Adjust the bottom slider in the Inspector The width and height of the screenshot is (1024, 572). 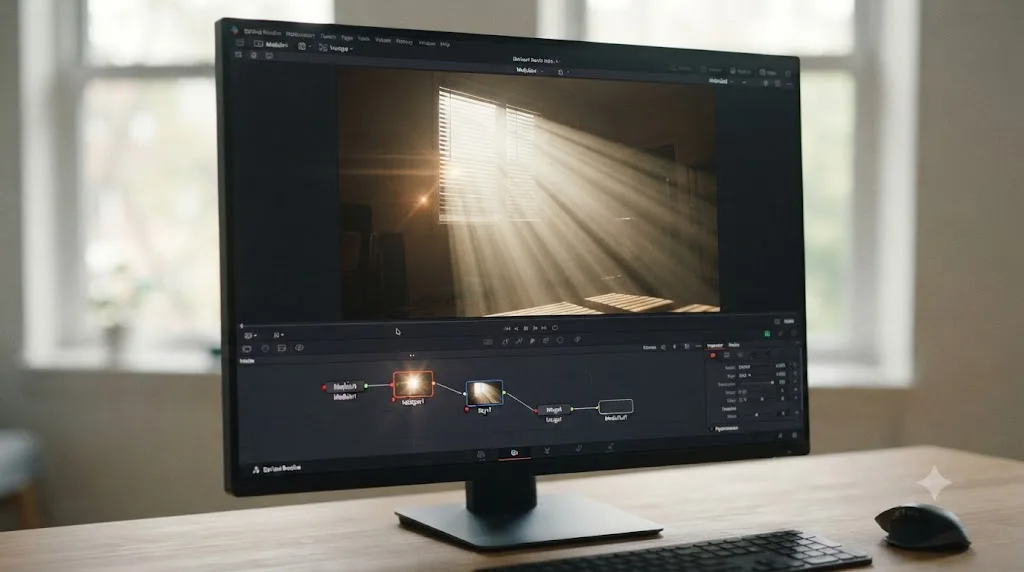click(x=759, y=415)
